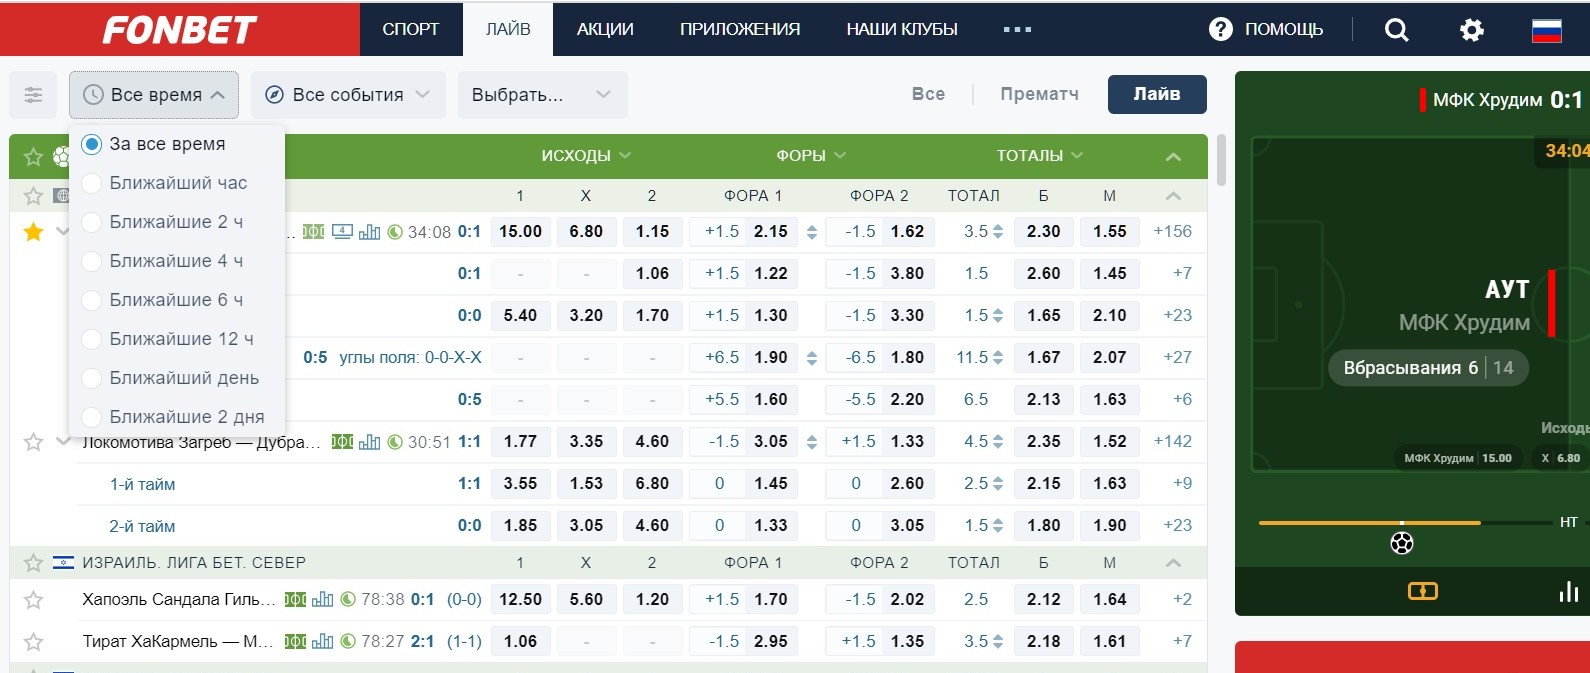This screenshot has height=673, width=1590.
Task: Select the 'Ближайшие 4 ч' radio option
Action: point(91,261)
